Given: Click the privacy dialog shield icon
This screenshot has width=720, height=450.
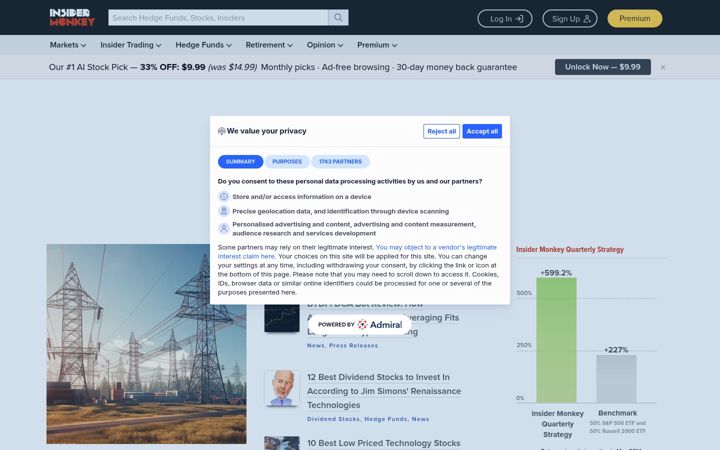Looking at the screenshot, I should click(221, 131).
